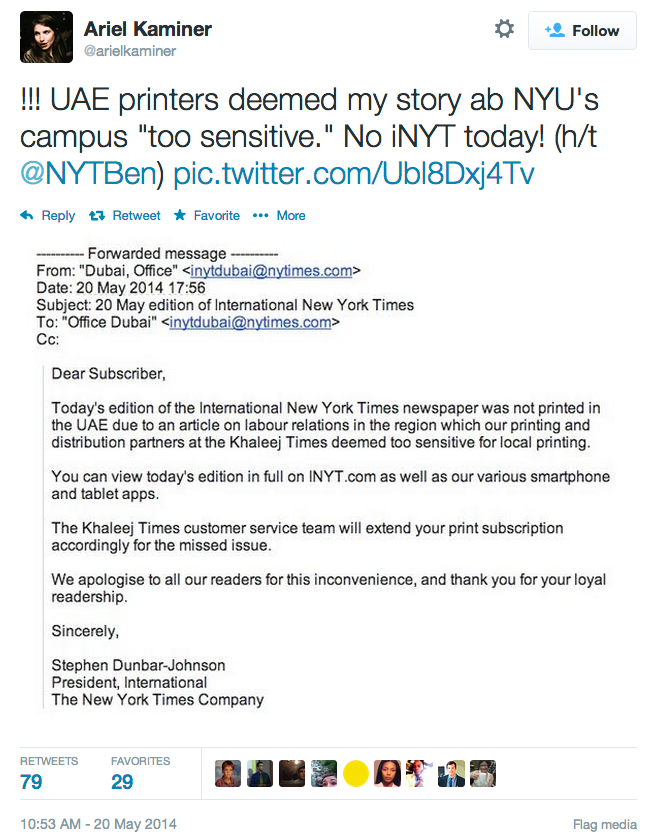Open the gear settings menu
The width and height of the screenshot is (653, 839).
(x=504, y=30)
